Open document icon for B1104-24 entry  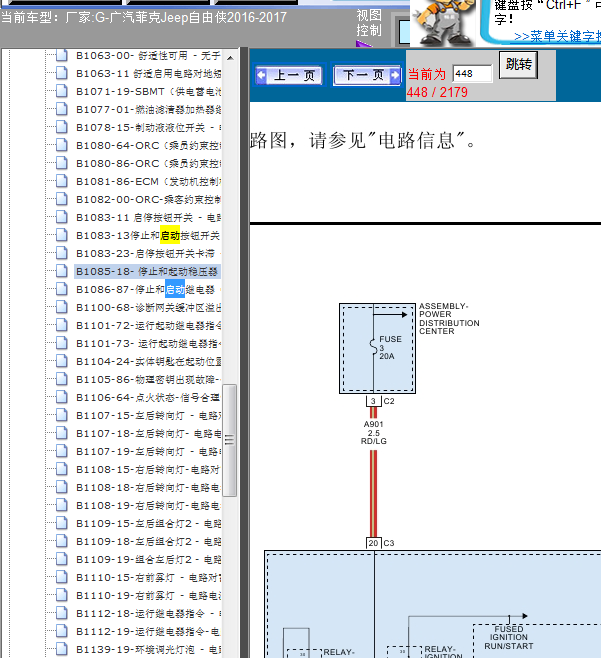(x=62, y=361)
